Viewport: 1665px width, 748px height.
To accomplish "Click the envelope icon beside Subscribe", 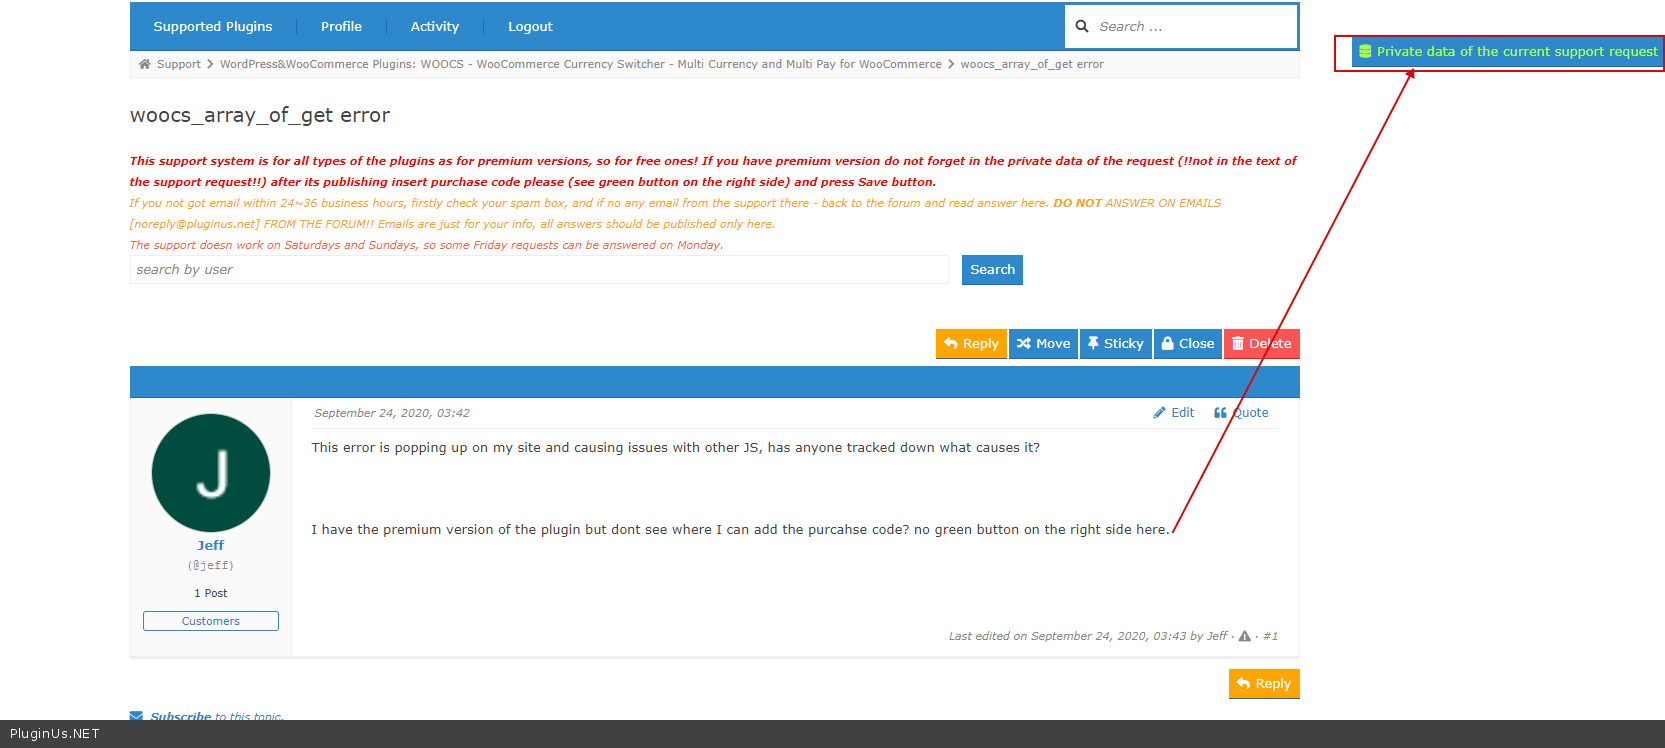I will (x=137, y=716).
